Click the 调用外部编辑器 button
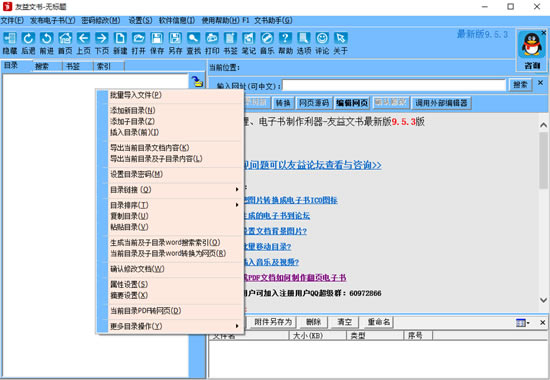Viewport: 550px width, 380px height. 441,103
